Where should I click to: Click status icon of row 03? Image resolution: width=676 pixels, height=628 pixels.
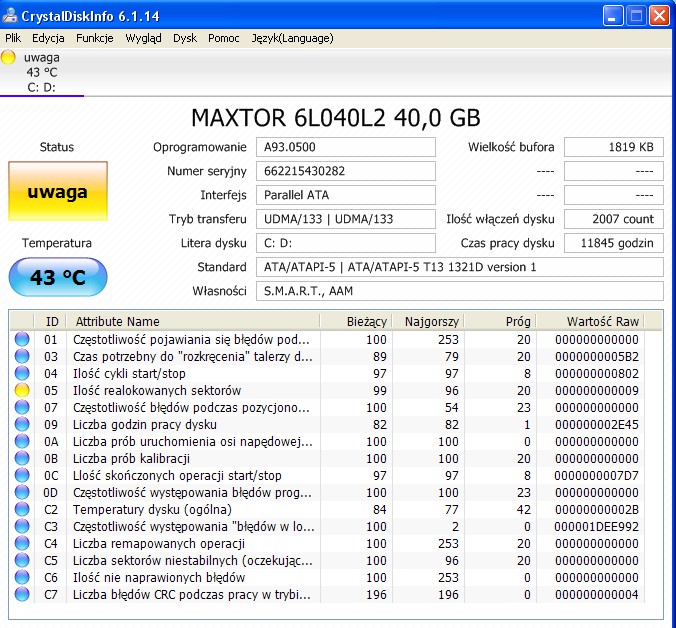pos(22,356)
